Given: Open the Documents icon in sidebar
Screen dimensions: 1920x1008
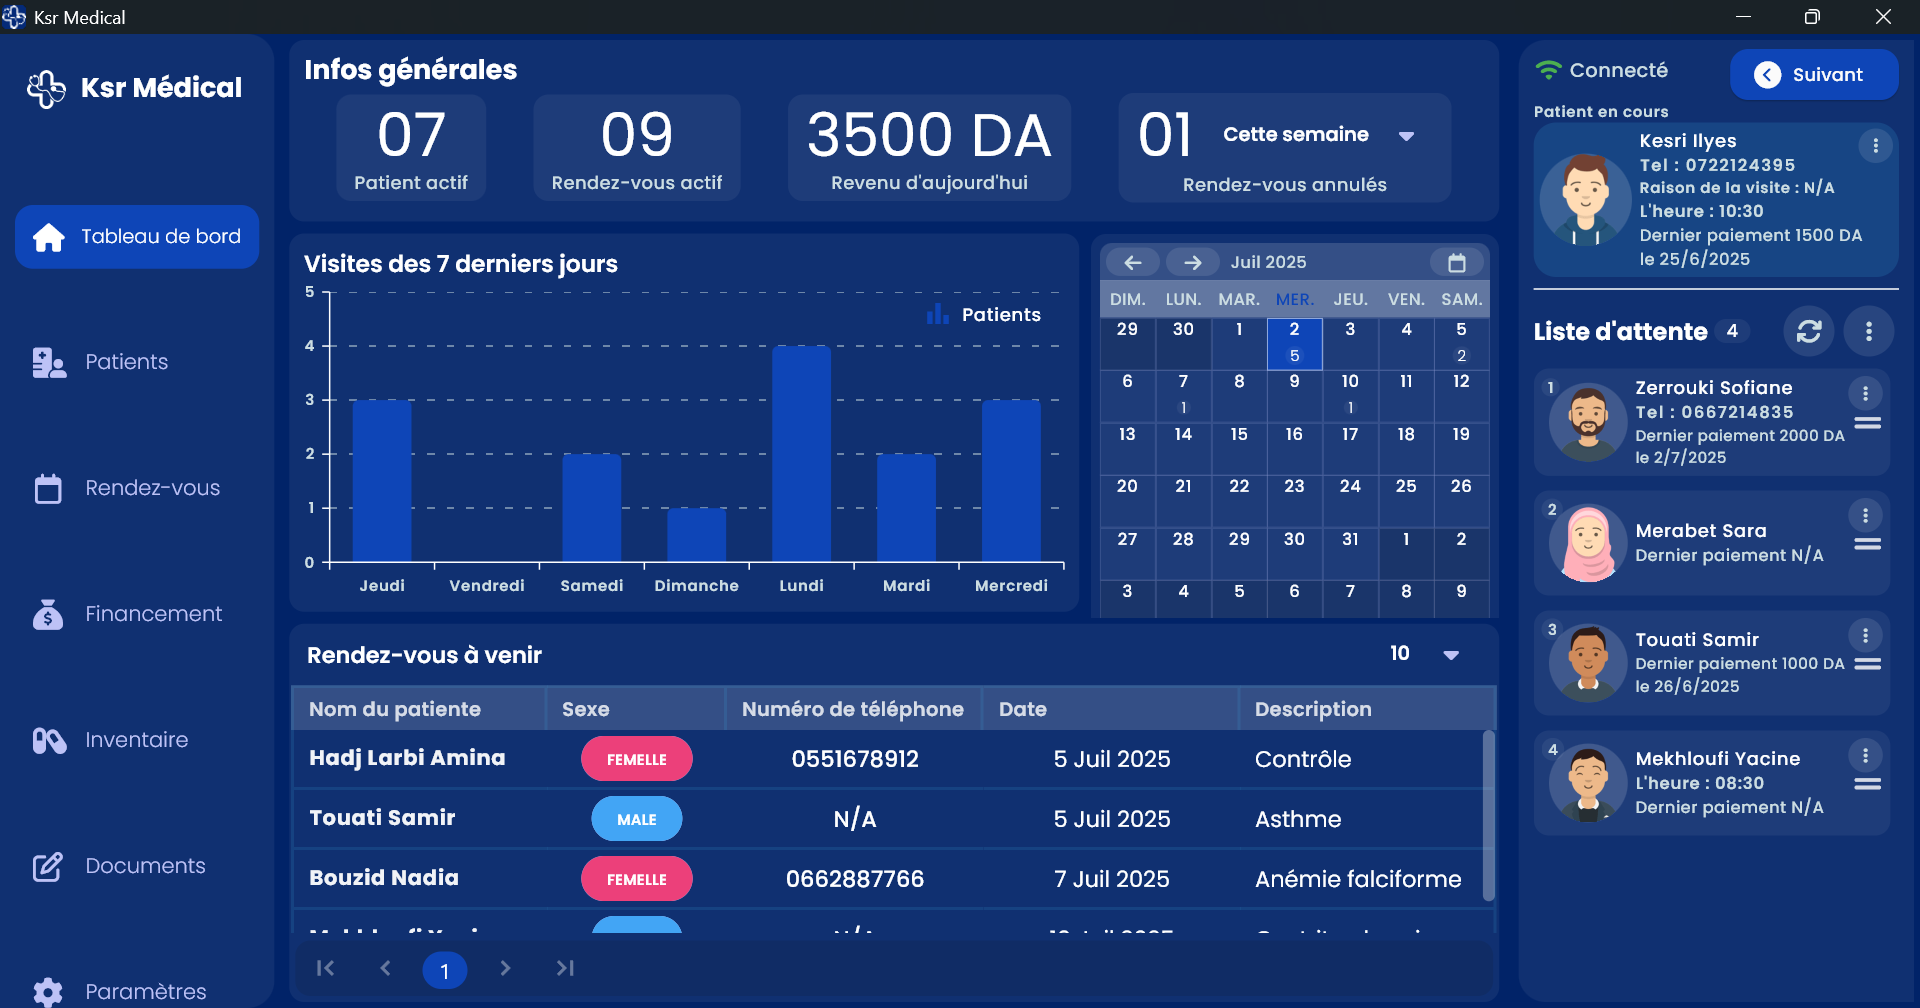Looking at the screenshot, I should coord(47,866).
